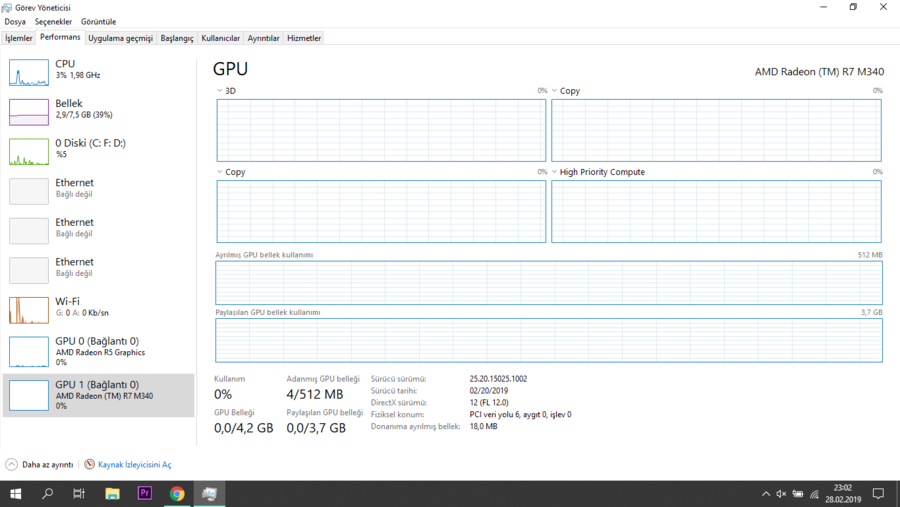This screenshot has width=900, height=507.
Task: Restore down the Görev Yöneticisi window
Action: (854, 7)
